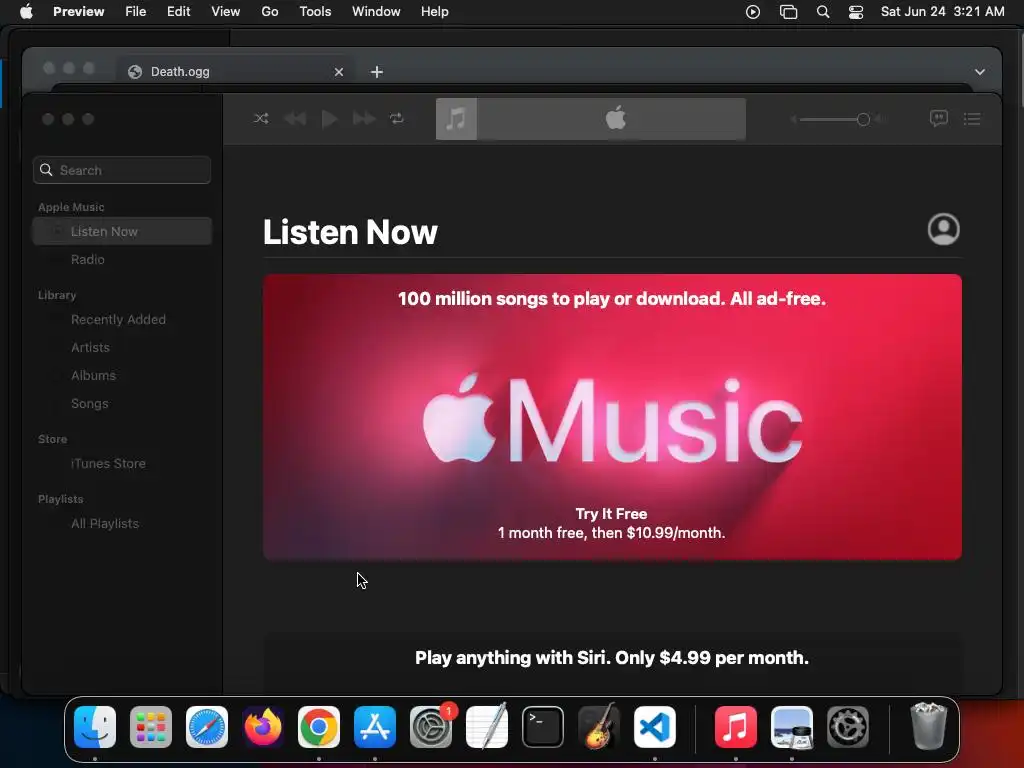Open All Playlists
This screenshot has height=768, width=1024.
click(x=104, y=524)
